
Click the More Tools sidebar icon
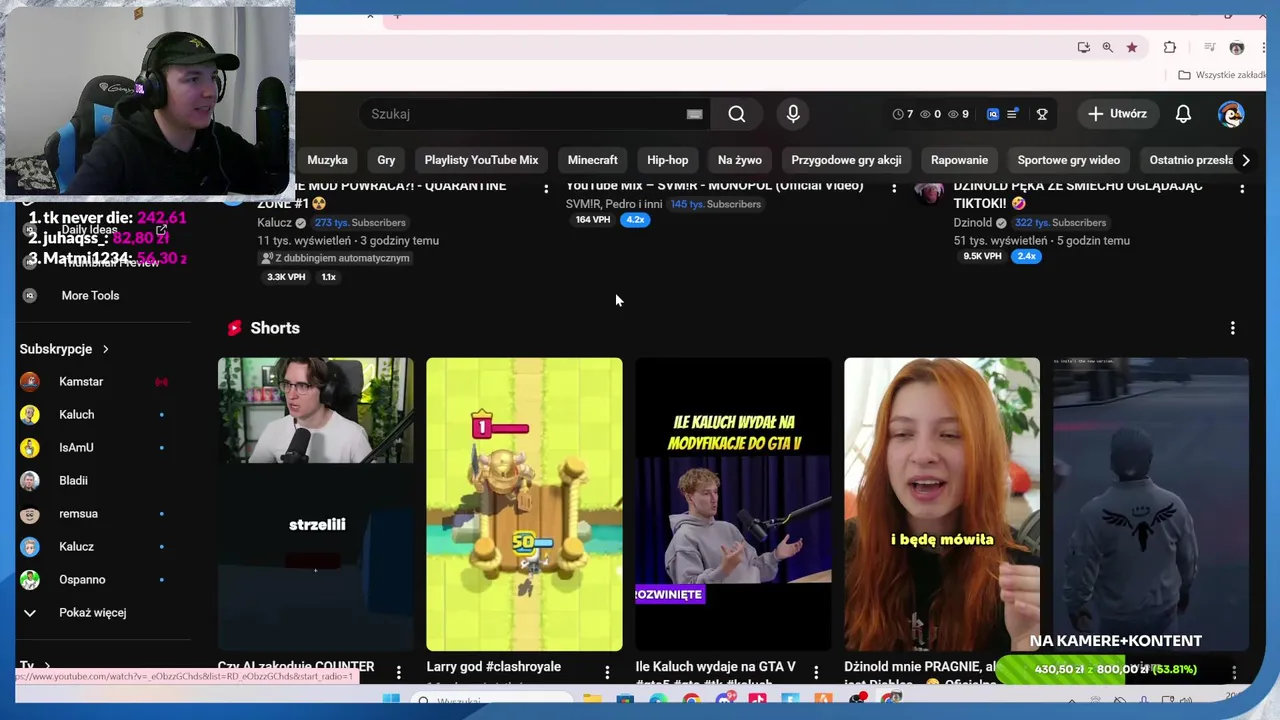[x=30, y=295]
